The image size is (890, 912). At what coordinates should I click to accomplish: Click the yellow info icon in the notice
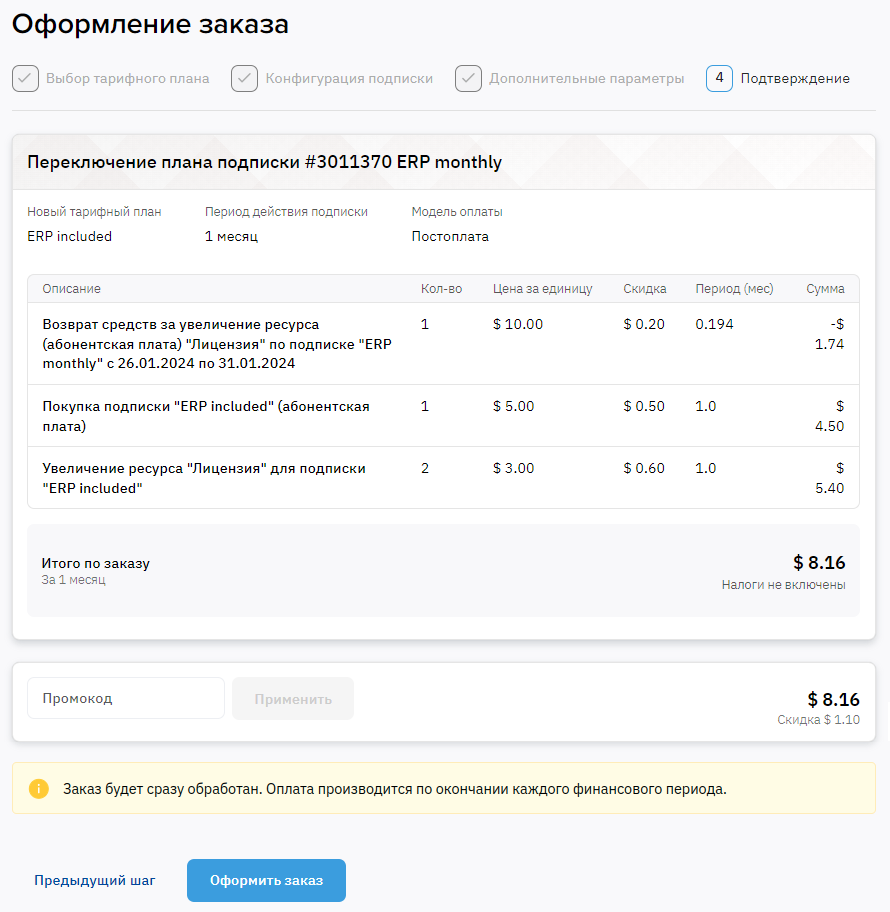(39, 789)
